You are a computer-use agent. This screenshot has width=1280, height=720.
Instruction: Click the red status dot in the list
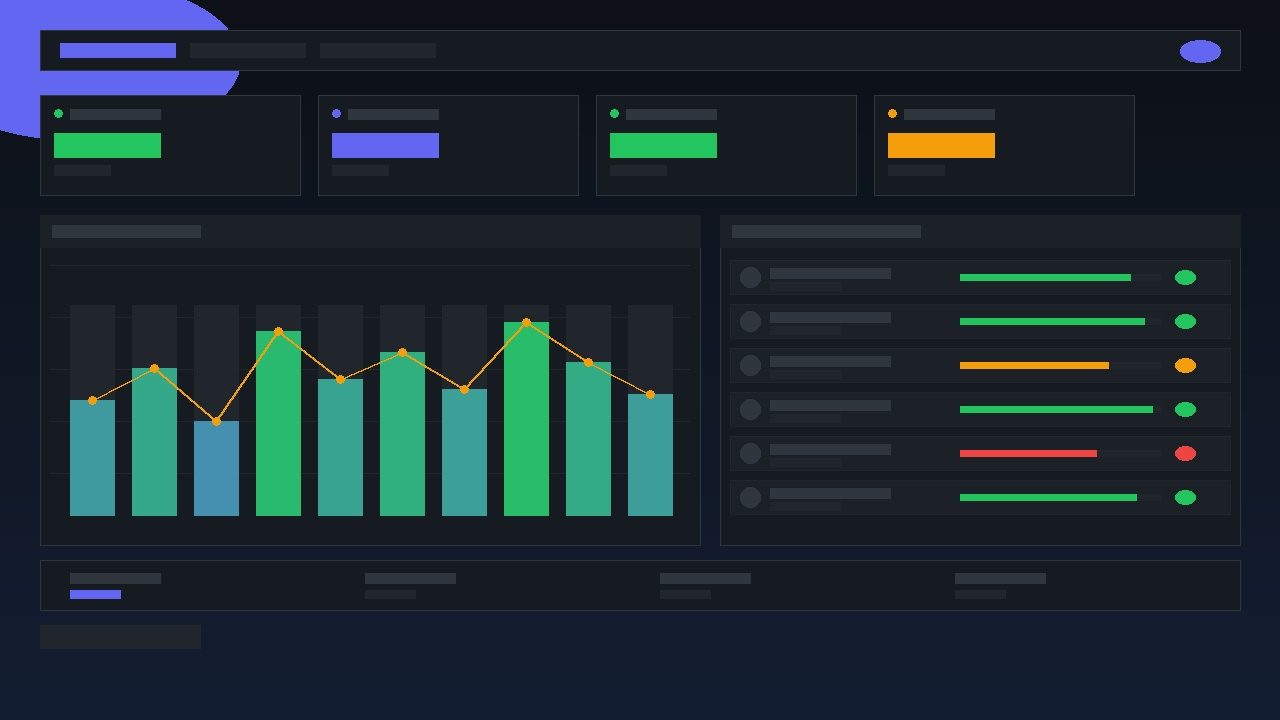coord(1185,453)
